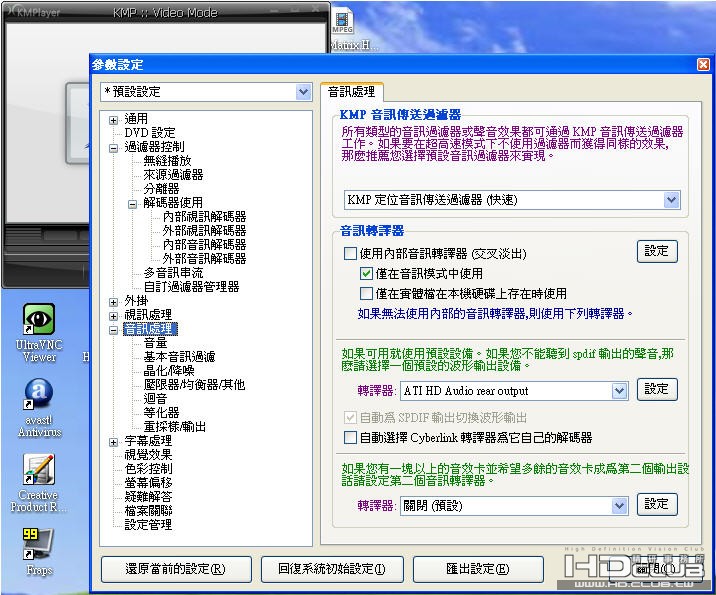Select 自訂過濾器管理器 in the tree
This screenshot has width=716, height=595.
(191, 287)
